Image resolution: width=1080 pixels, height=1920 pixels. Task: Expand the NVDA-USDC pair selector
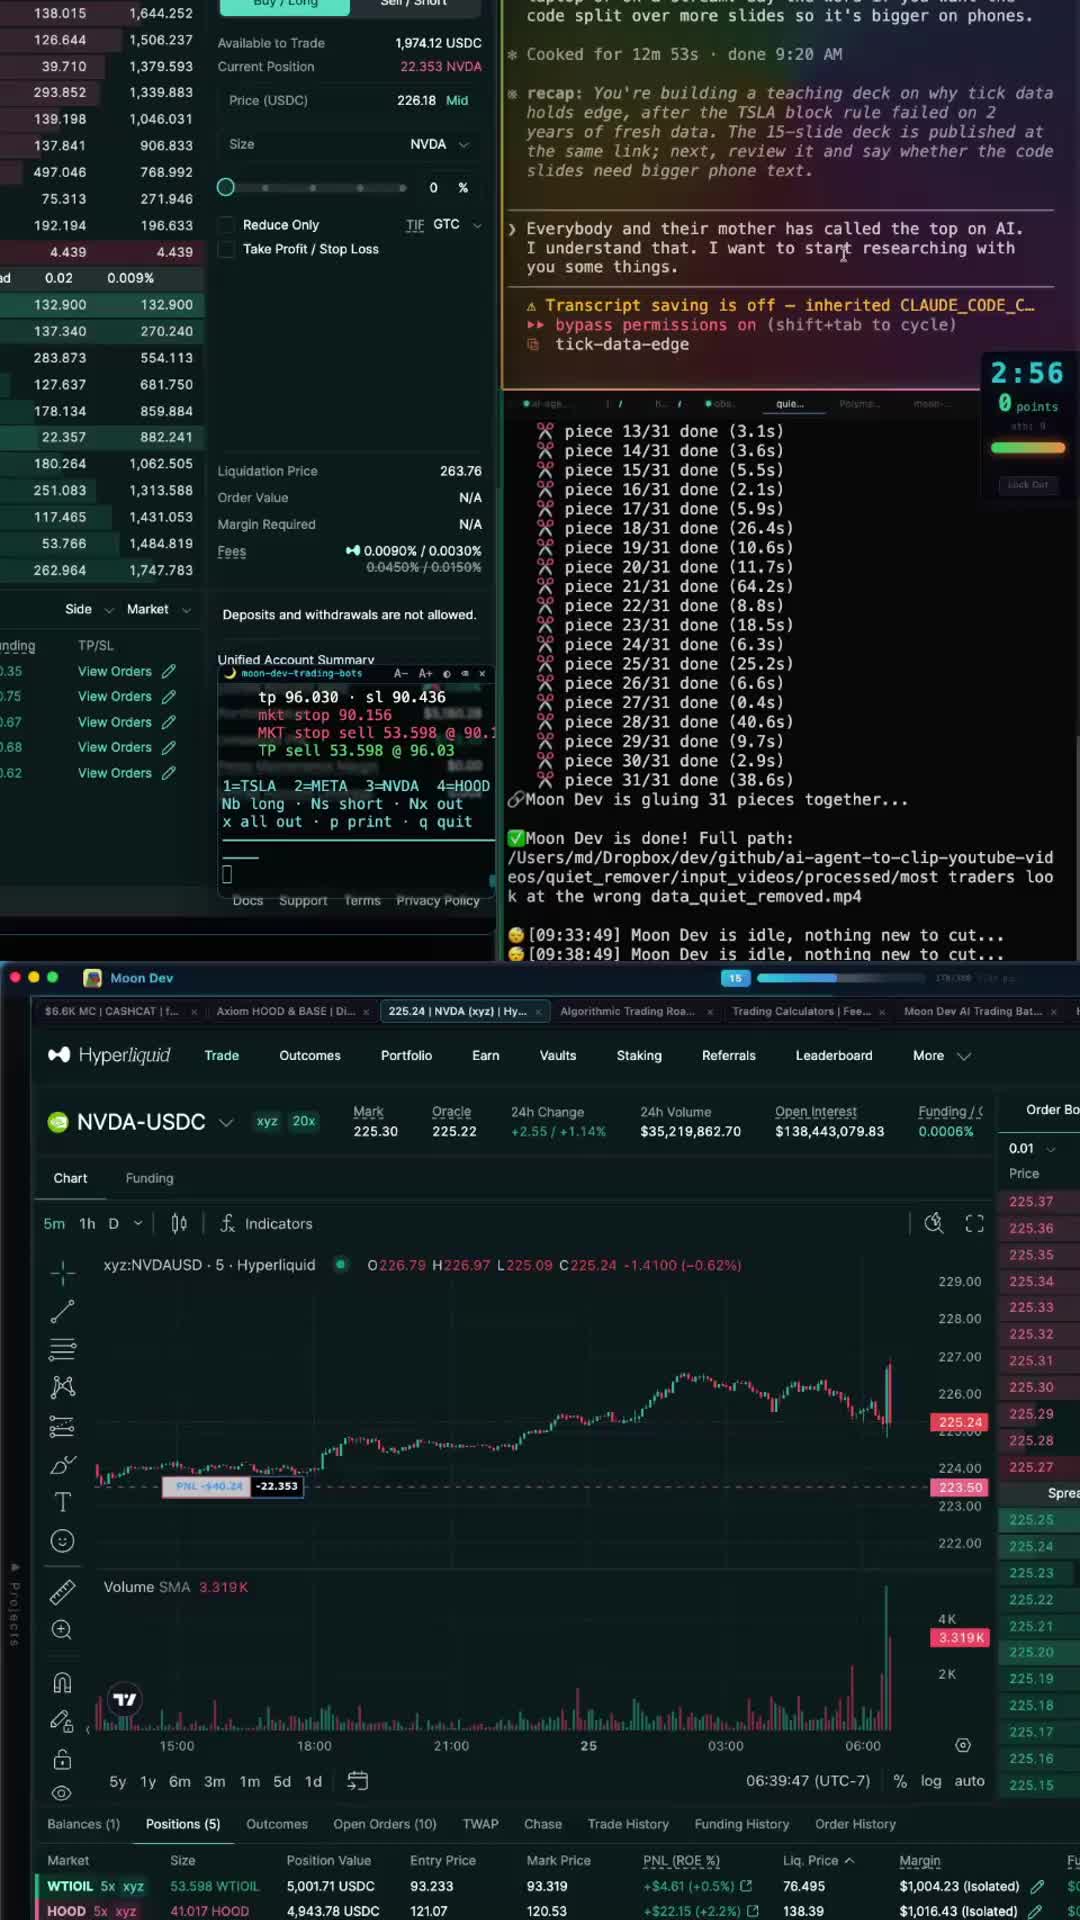tap(226, 1122)
